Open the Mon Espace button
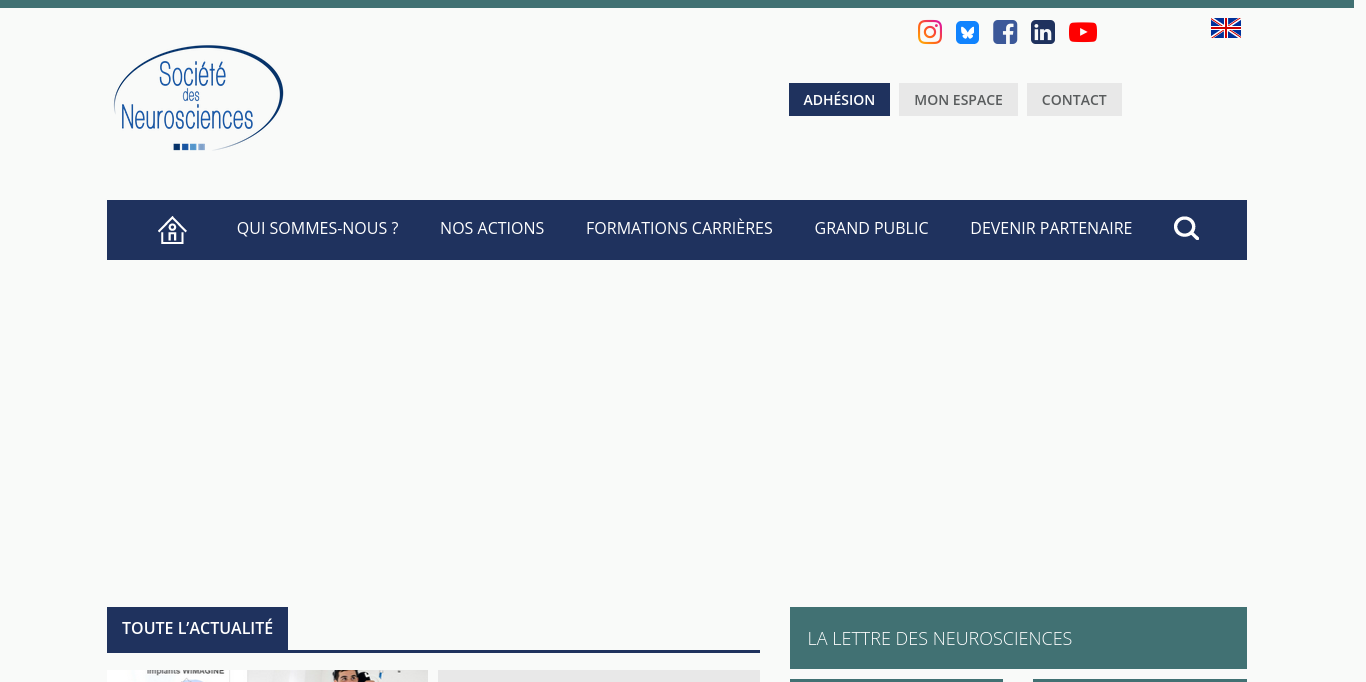The image size is (1366, 682). pyautogui.click(x=958, y=100)
